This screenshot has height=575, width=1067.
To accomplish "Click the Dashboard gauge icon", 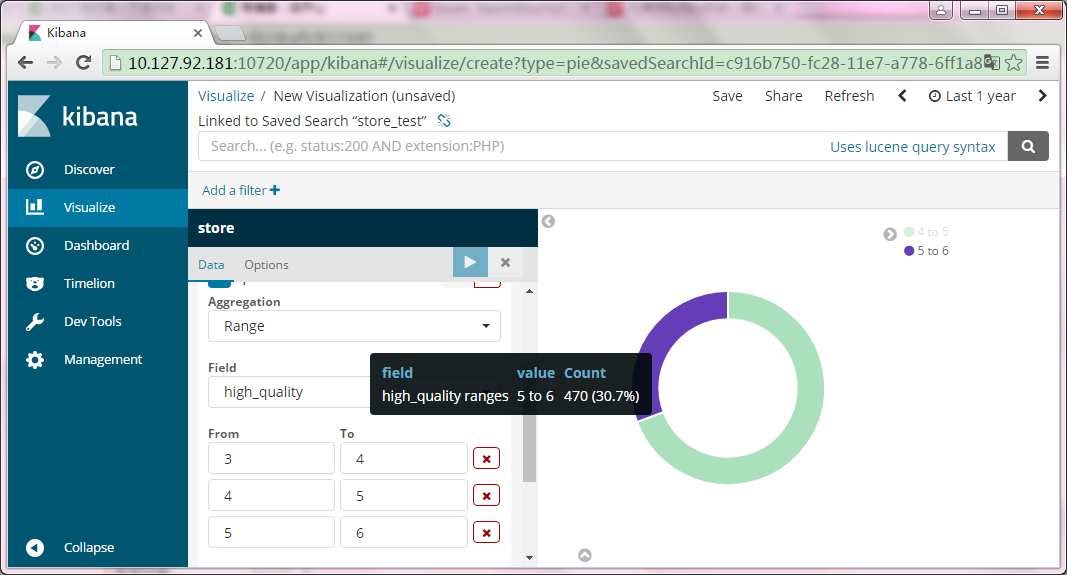I will pyautogui.click(x=35, y=246).
